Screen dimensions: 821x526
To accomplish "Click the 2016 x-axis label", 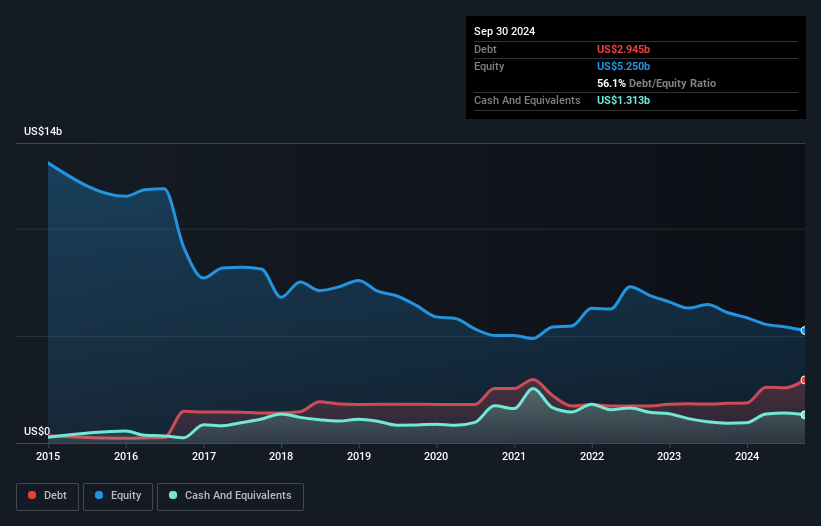I will coord(126,456).
